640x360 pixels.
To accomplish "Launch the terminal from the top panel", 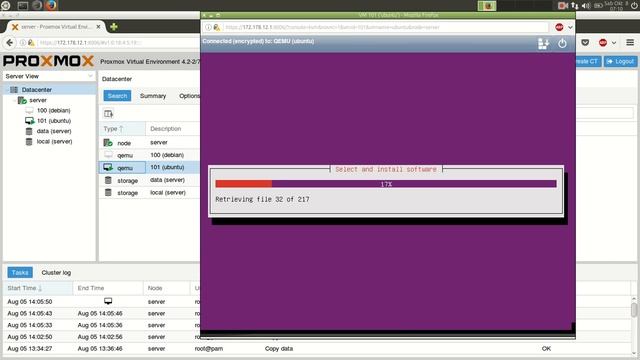I will click(23, 5).
